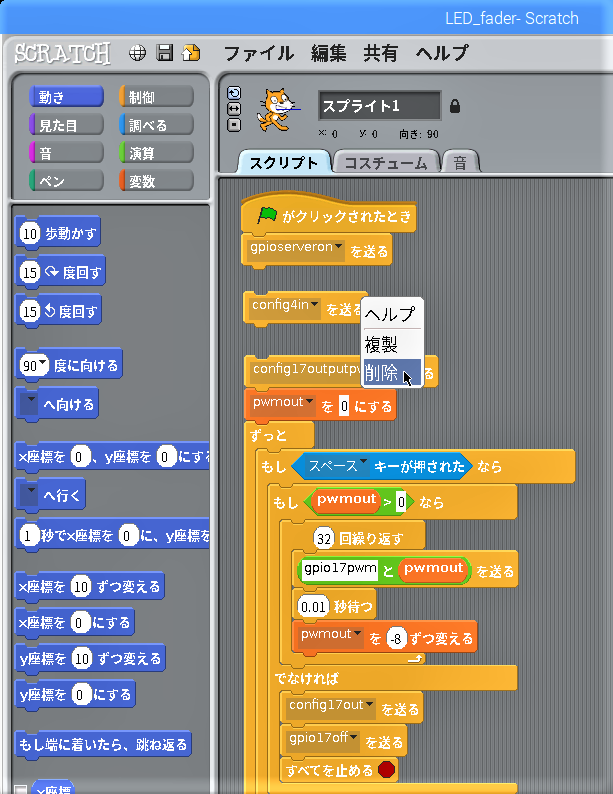Image resolution: width=613 pixels, height=794 pixels.
Task: Select the 変数 block category
Action: (156, 181)
